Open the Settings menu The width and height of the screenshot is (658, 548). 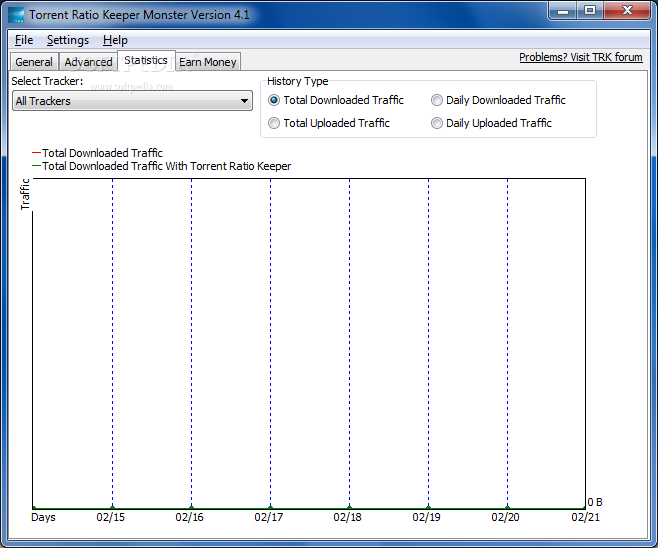click(68, 40)
